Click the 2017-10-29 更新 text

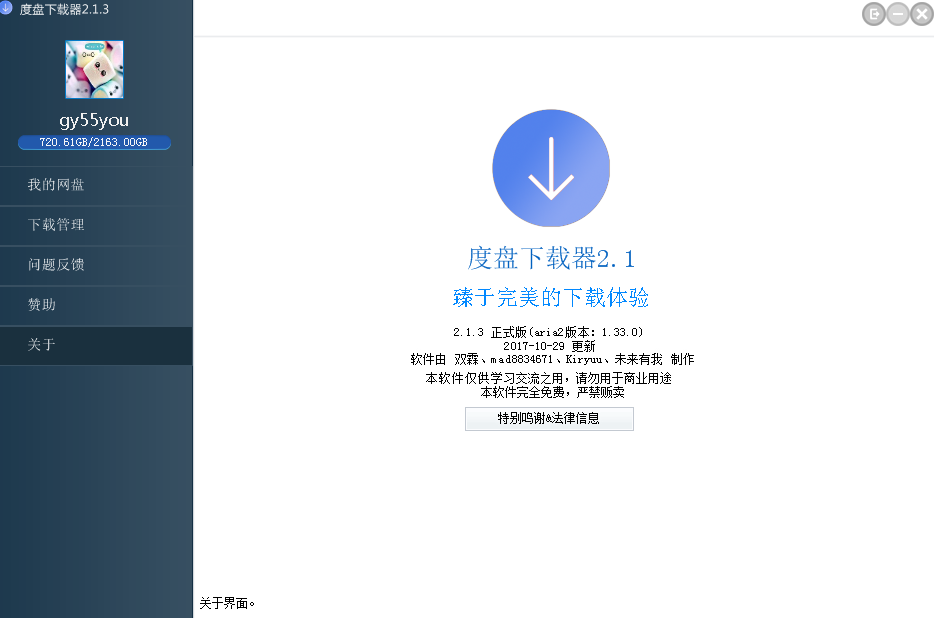coord(548,345)
